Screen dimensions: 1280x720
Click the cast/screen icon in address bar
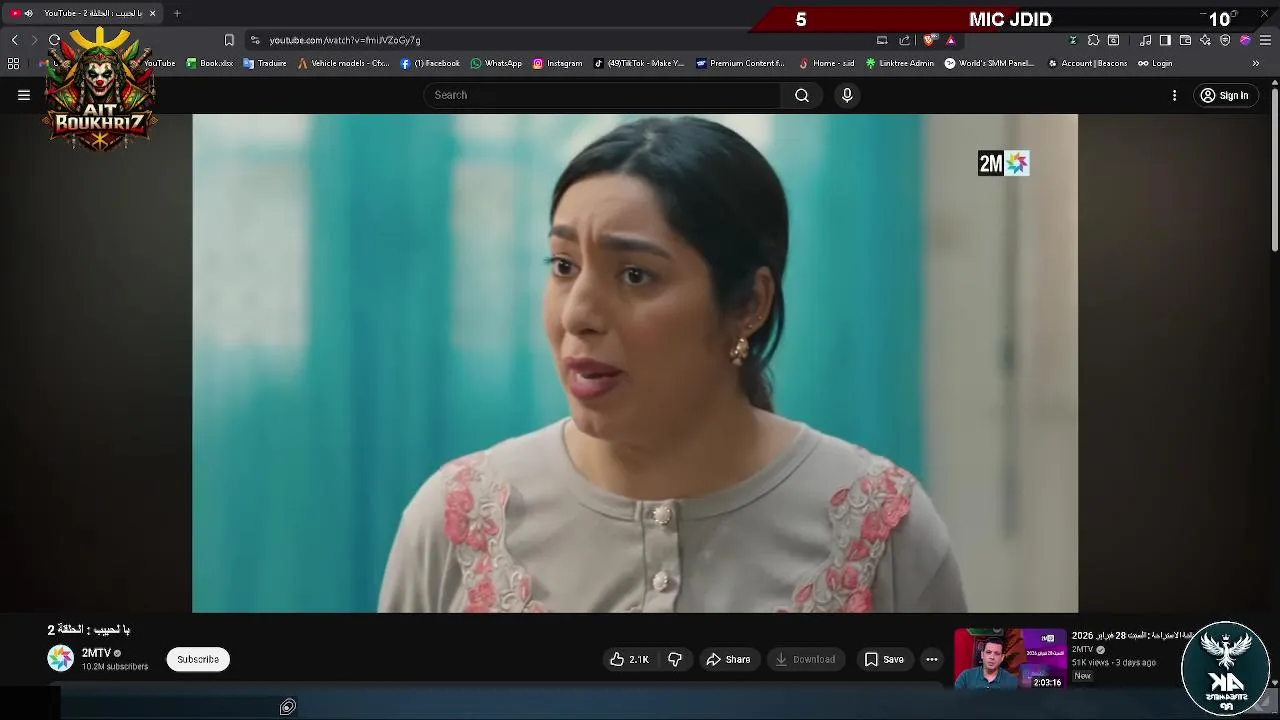click(882, 40)
